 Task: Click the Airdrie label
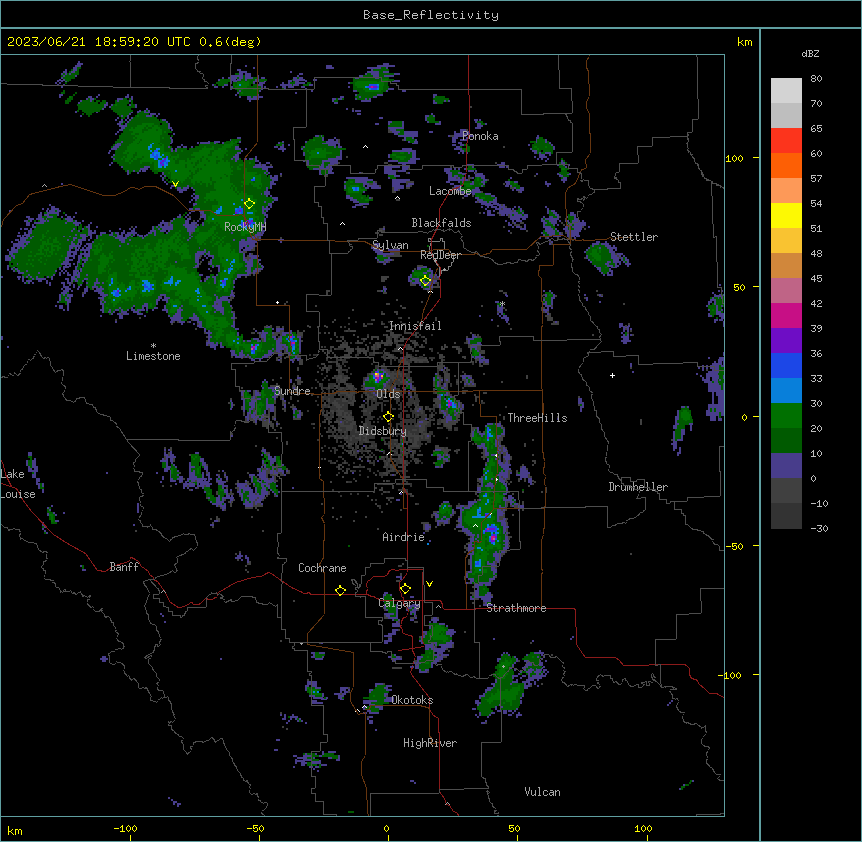point(404,537)
